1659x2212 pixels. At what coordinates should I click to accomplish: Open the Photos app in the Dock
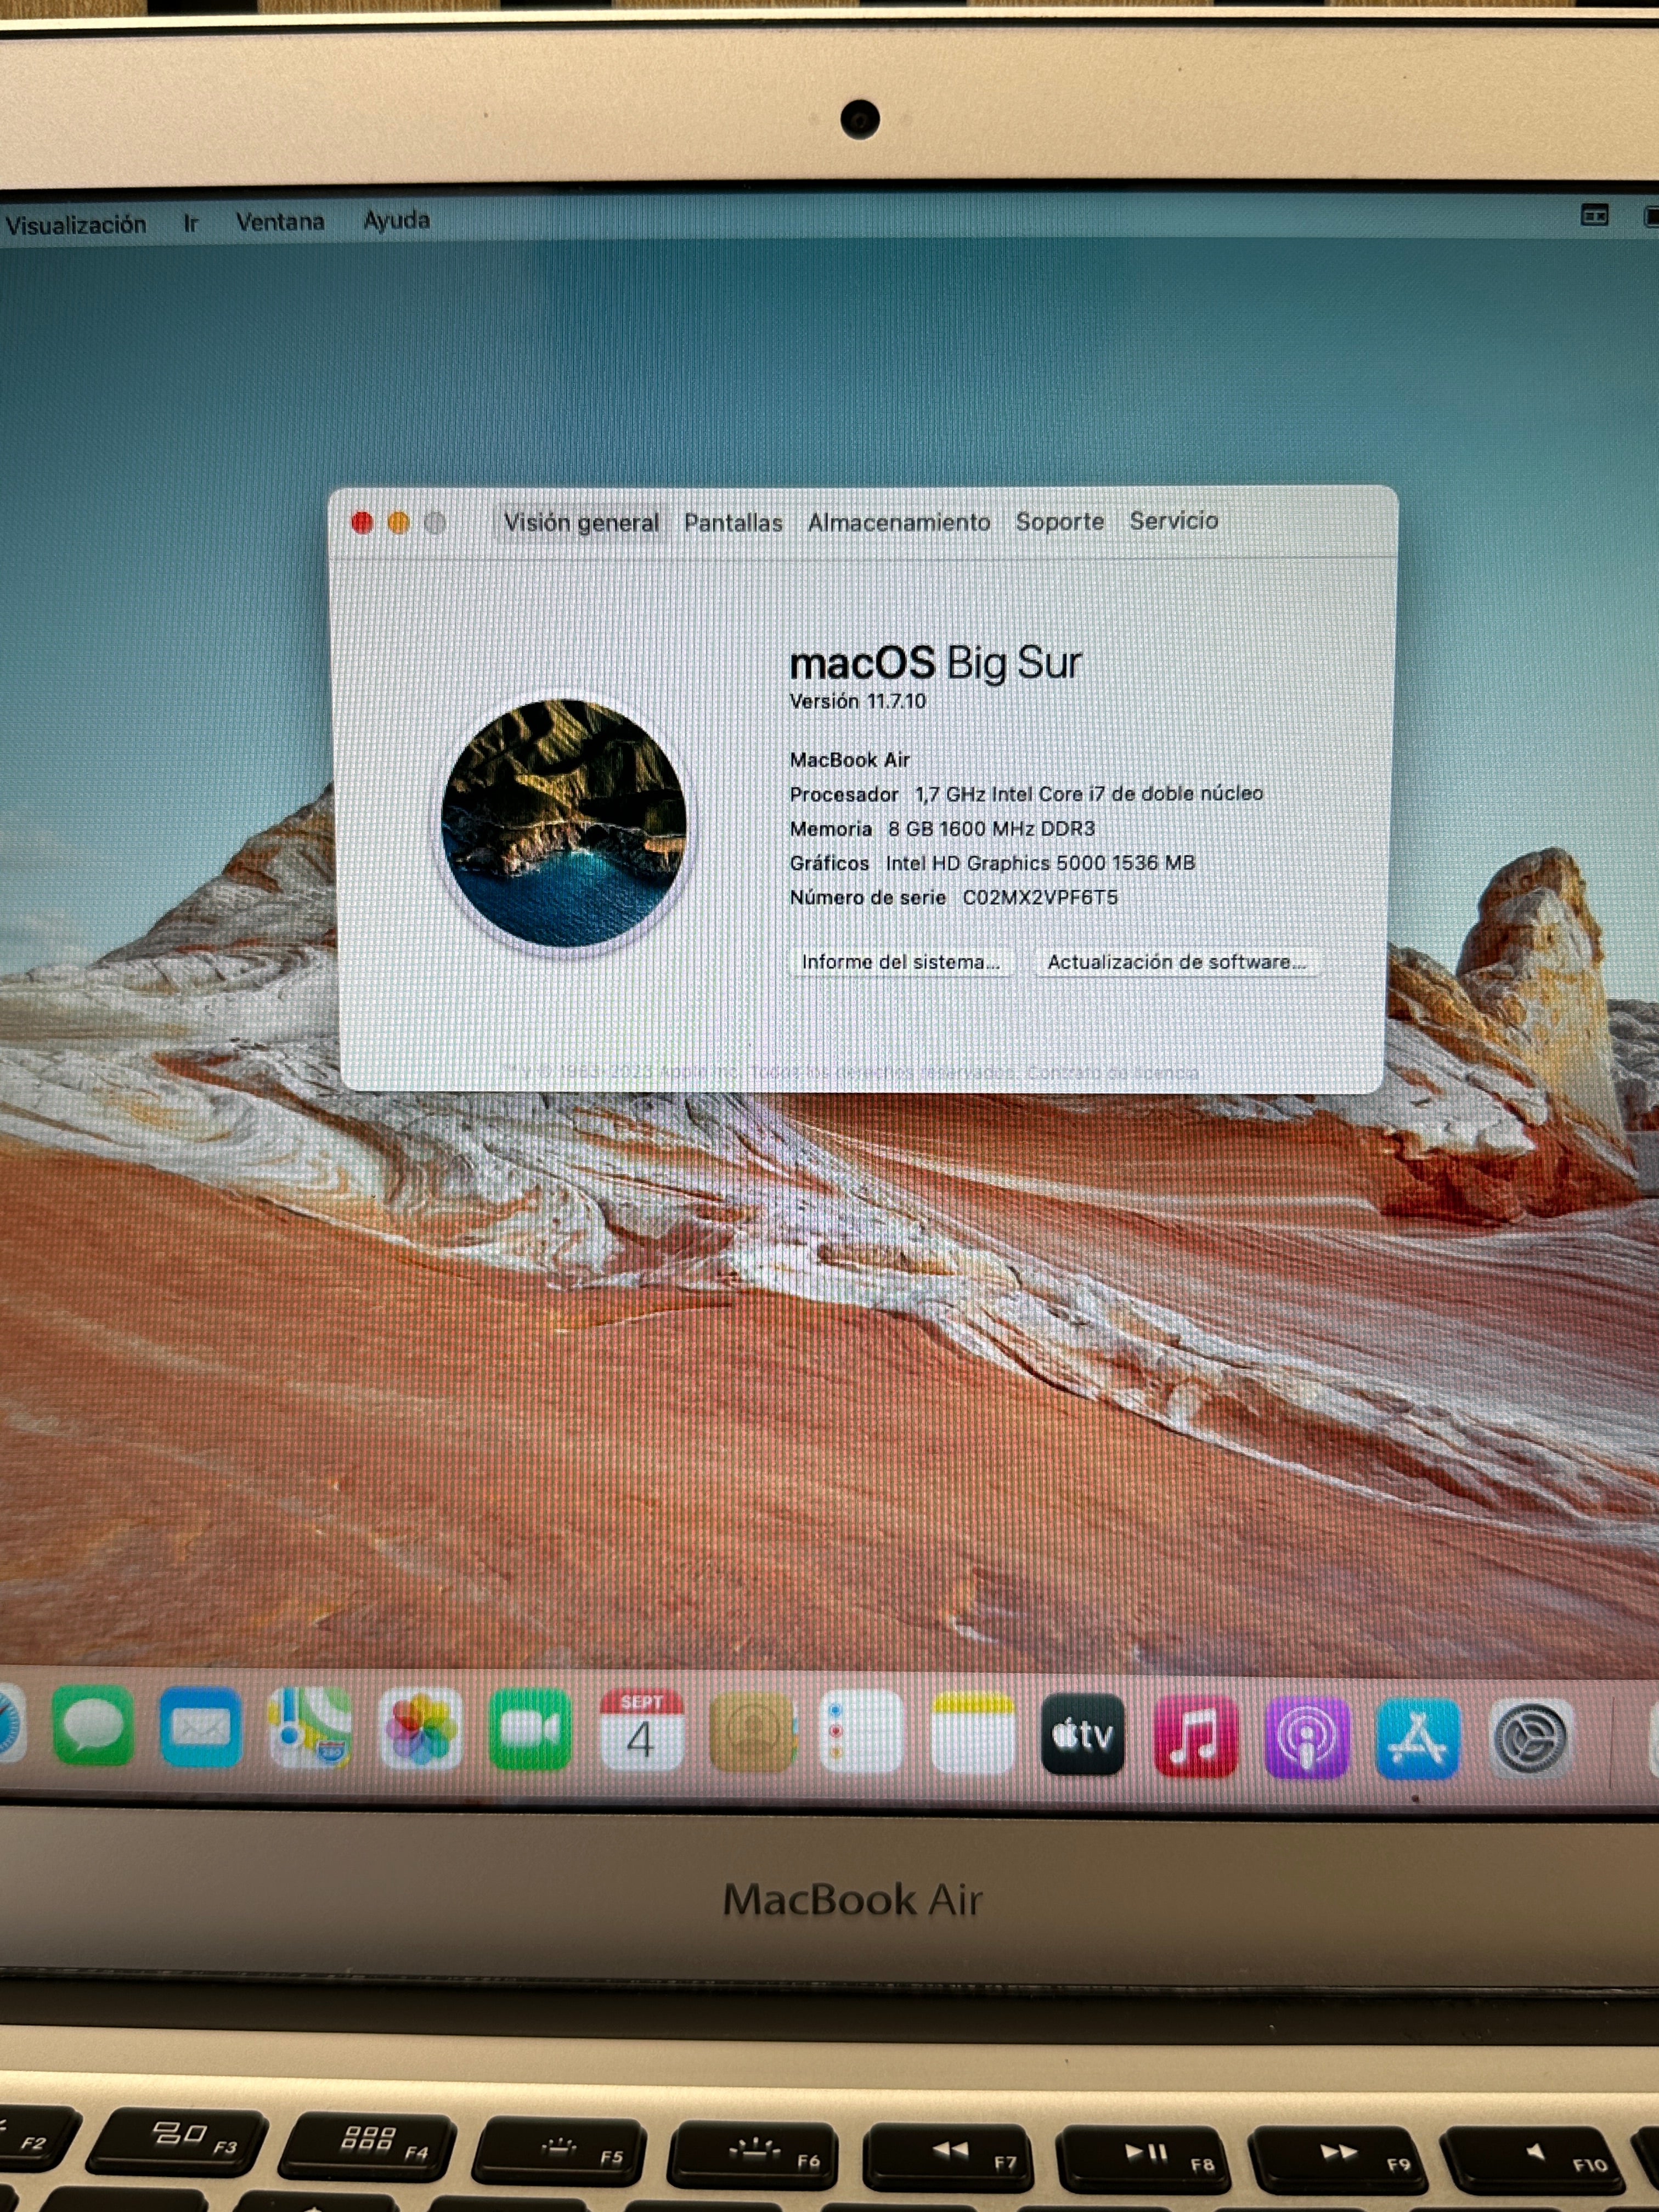(x=421, y=1729)
